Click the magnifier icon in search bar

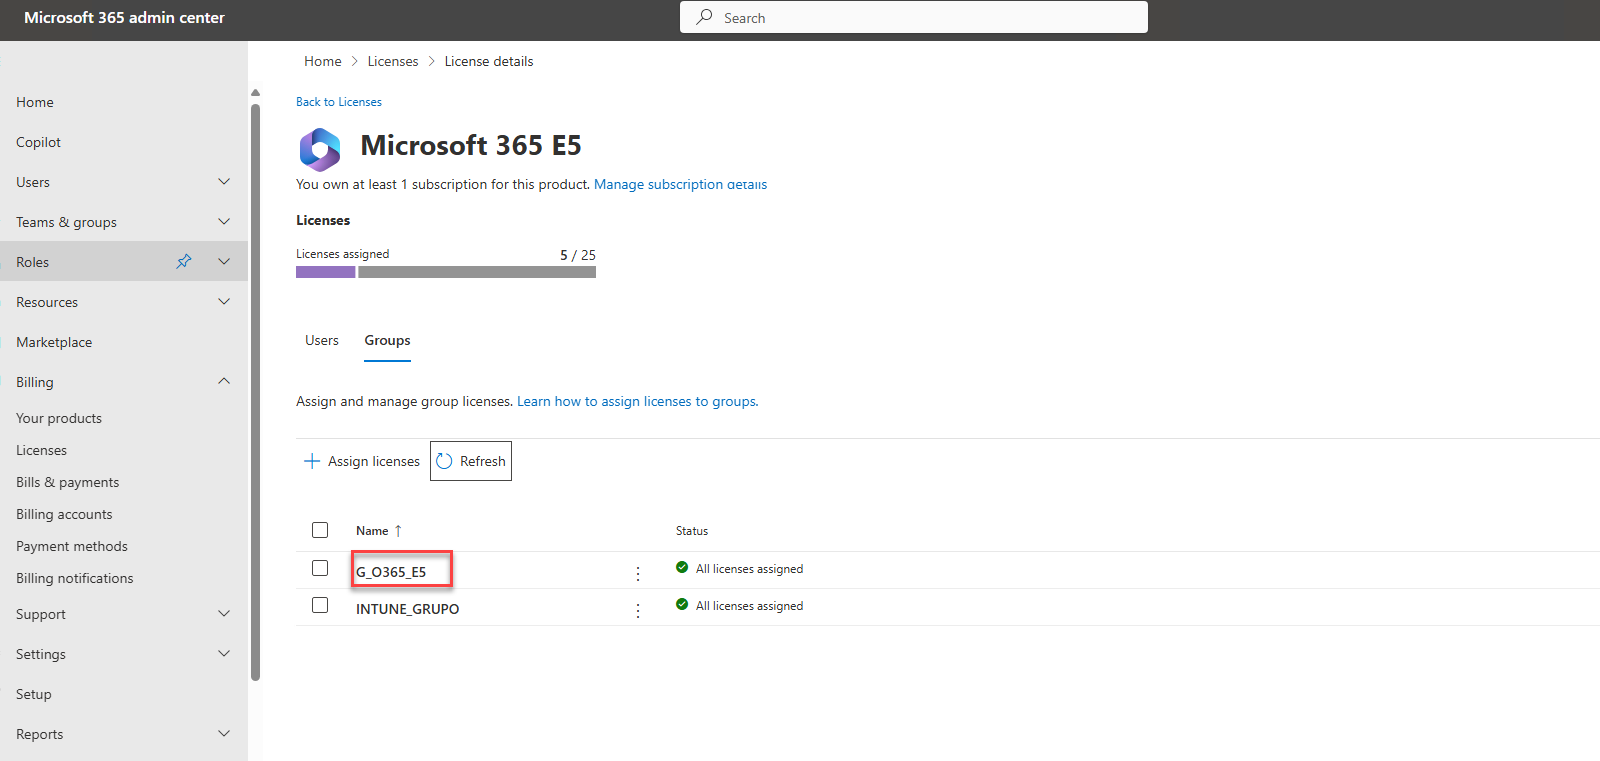[705, 17]
